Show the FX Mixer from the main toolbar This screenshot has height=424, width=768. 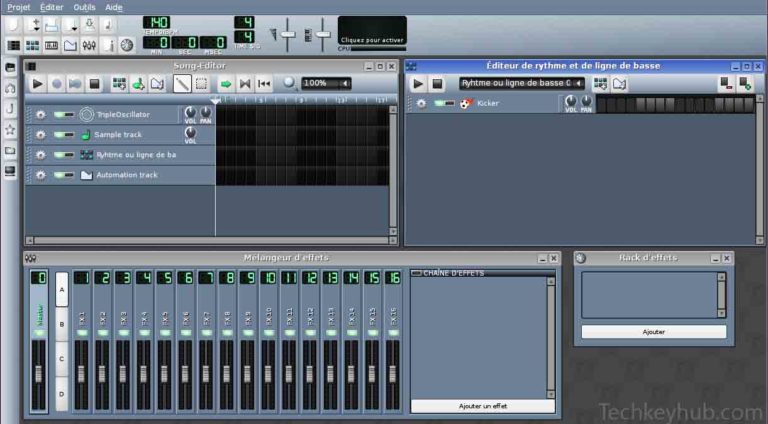[89, 45]
